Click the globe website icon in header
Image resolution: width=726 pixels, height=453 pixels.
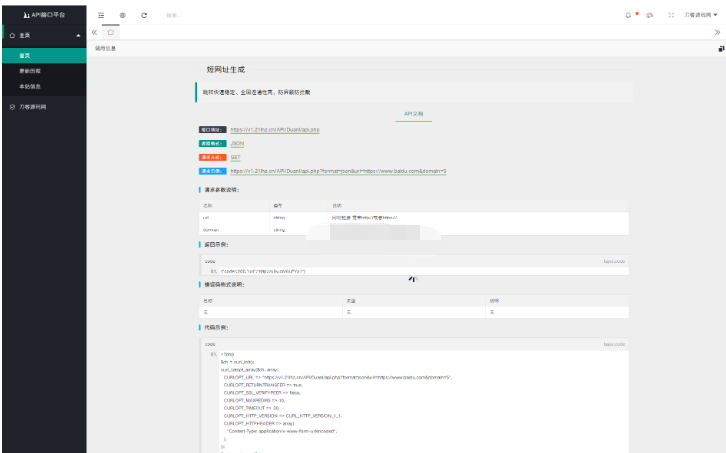122,15
